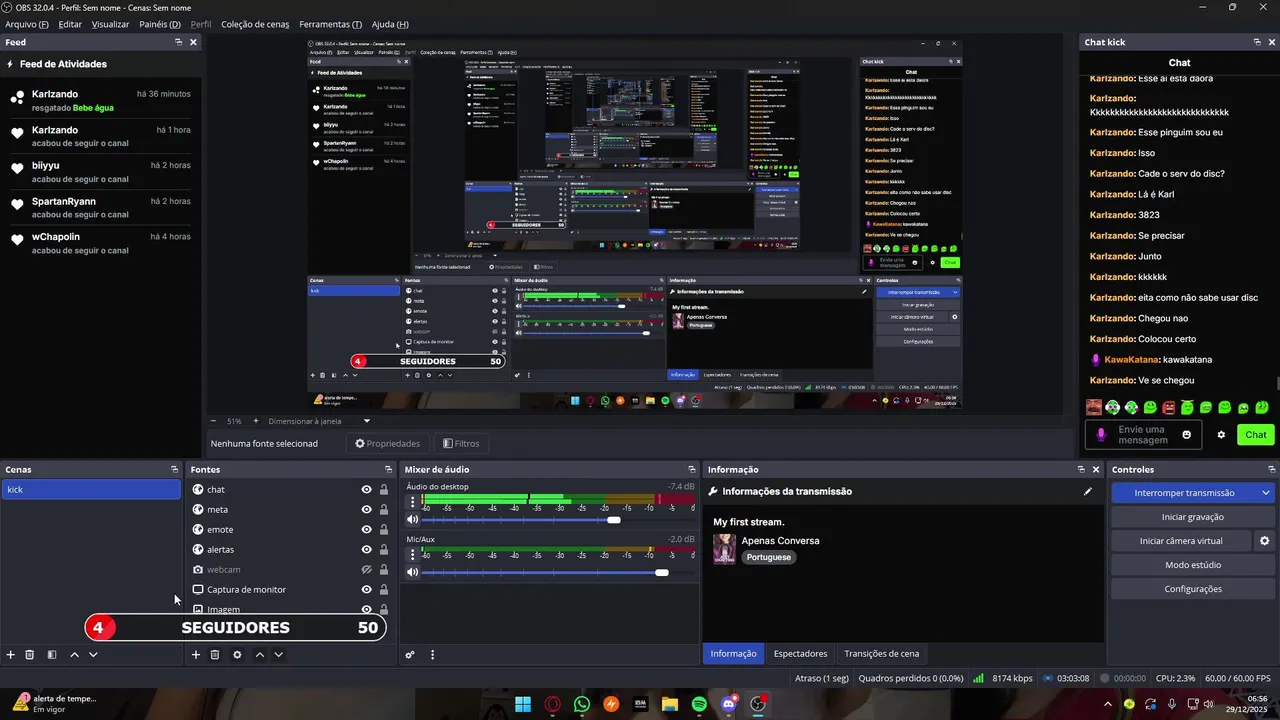Screen dimensions: 1280x720
Task: Open emoji picker in chat message box
Action: [1187, 435]
